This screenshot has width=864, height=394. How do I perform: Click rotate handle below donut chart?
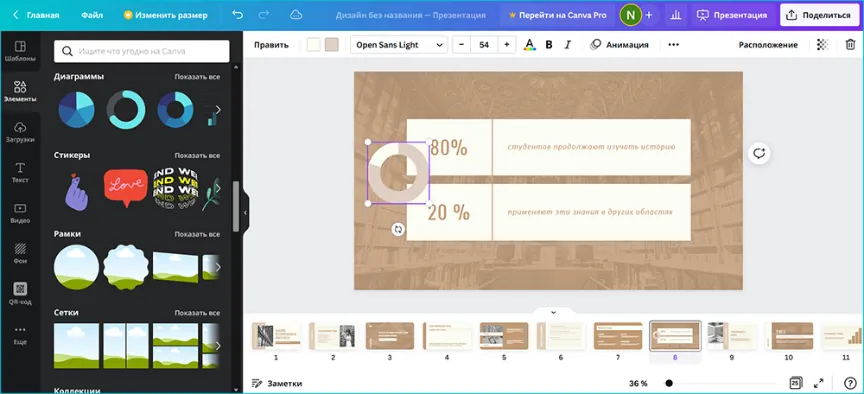tap(398, 229)
